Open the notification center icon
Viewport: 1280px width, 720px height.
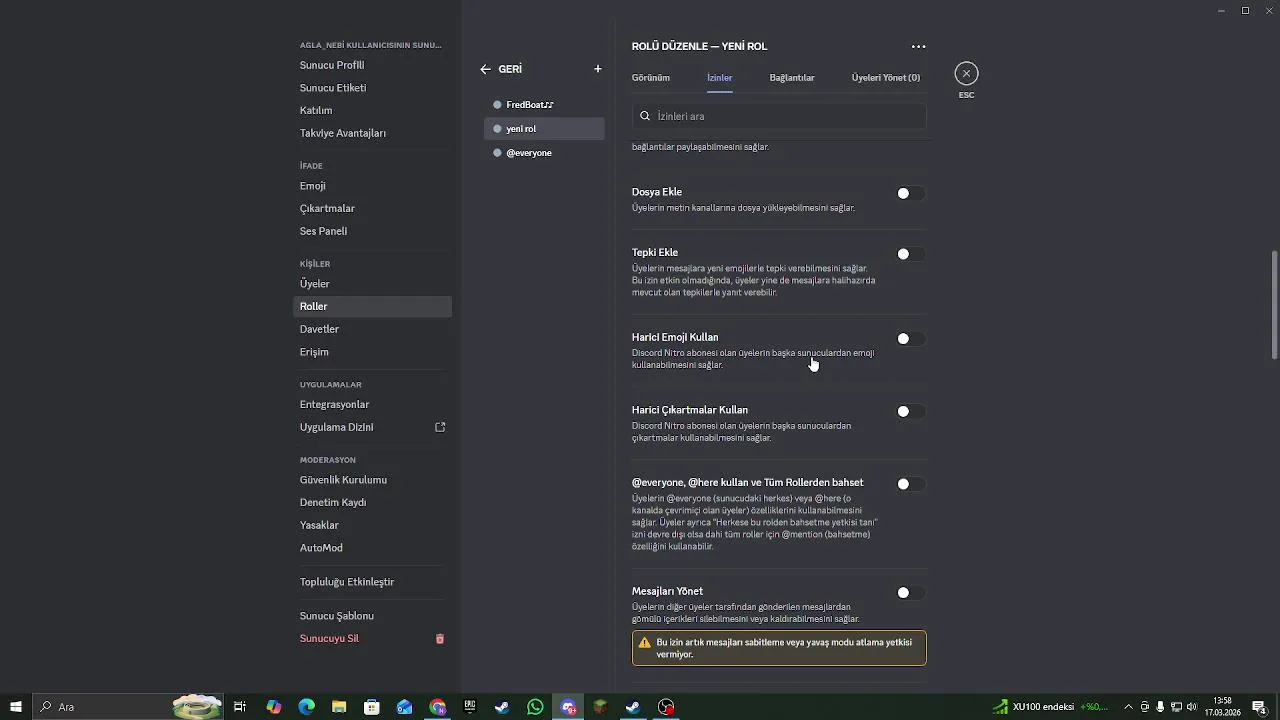(1259, 707)
